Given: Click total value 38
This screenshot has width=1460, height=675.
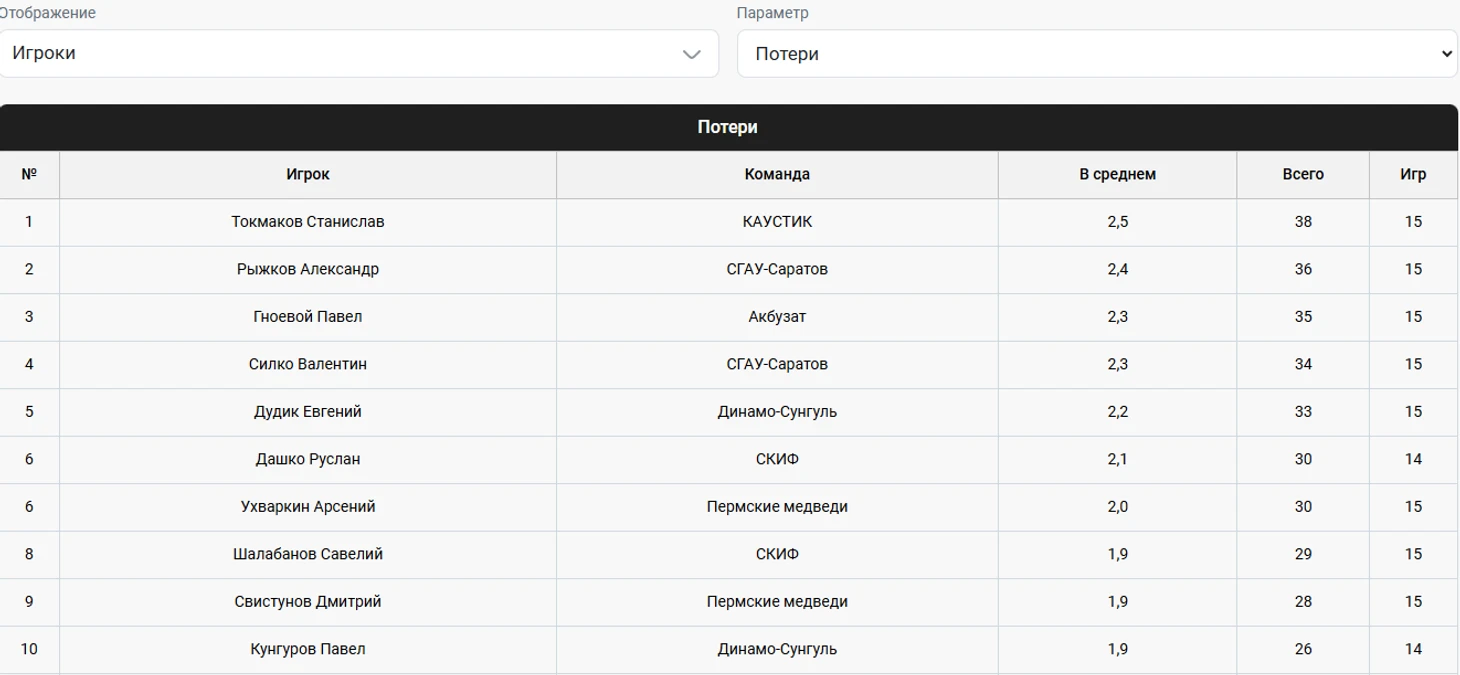Looking at the screenshot, I should pyautogui.click(x=1303, y=222).
